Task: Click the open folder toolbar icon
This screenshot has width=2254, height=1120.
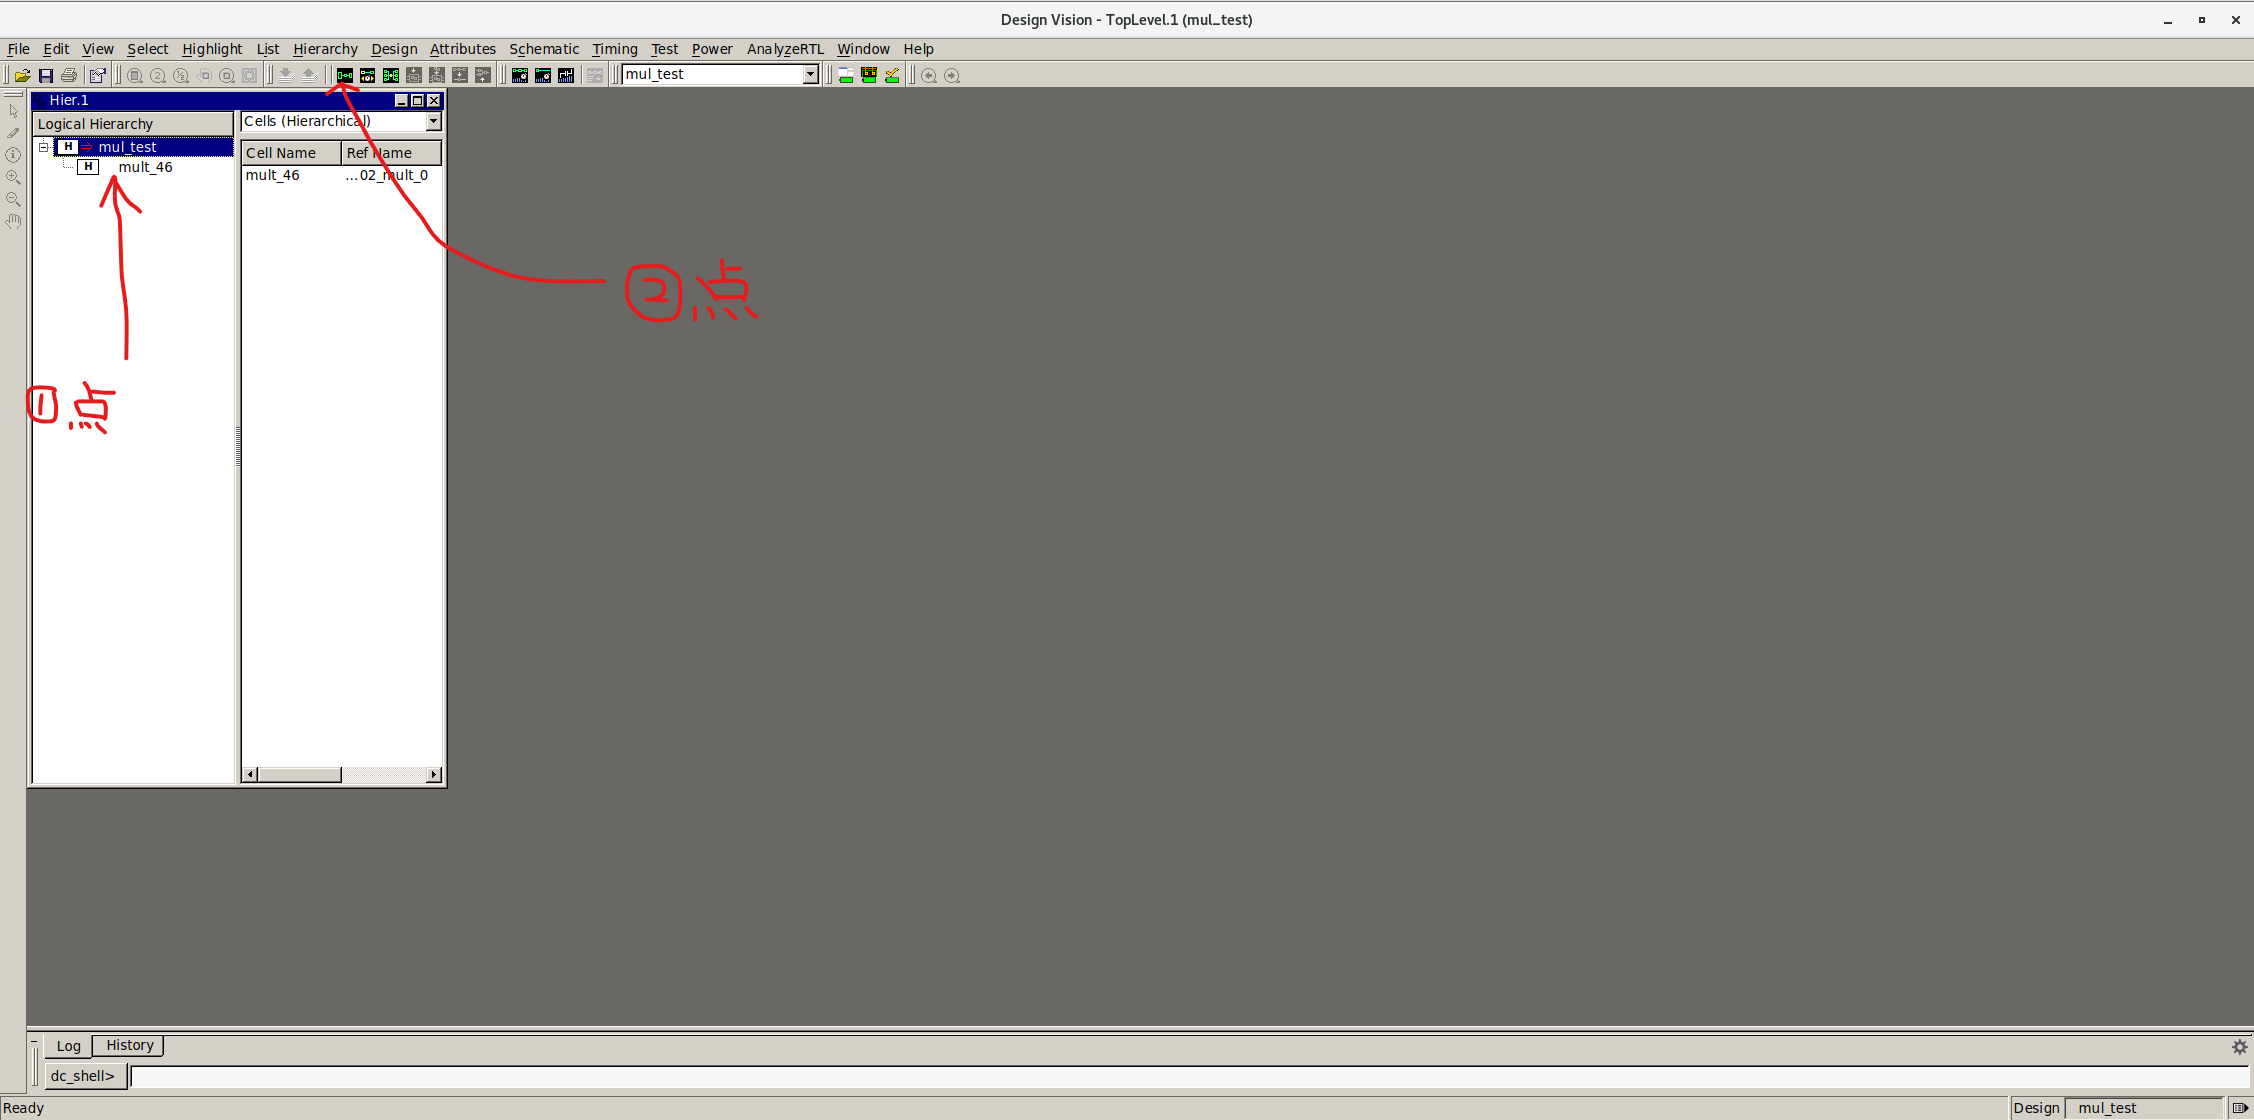Action: [22, 75]
